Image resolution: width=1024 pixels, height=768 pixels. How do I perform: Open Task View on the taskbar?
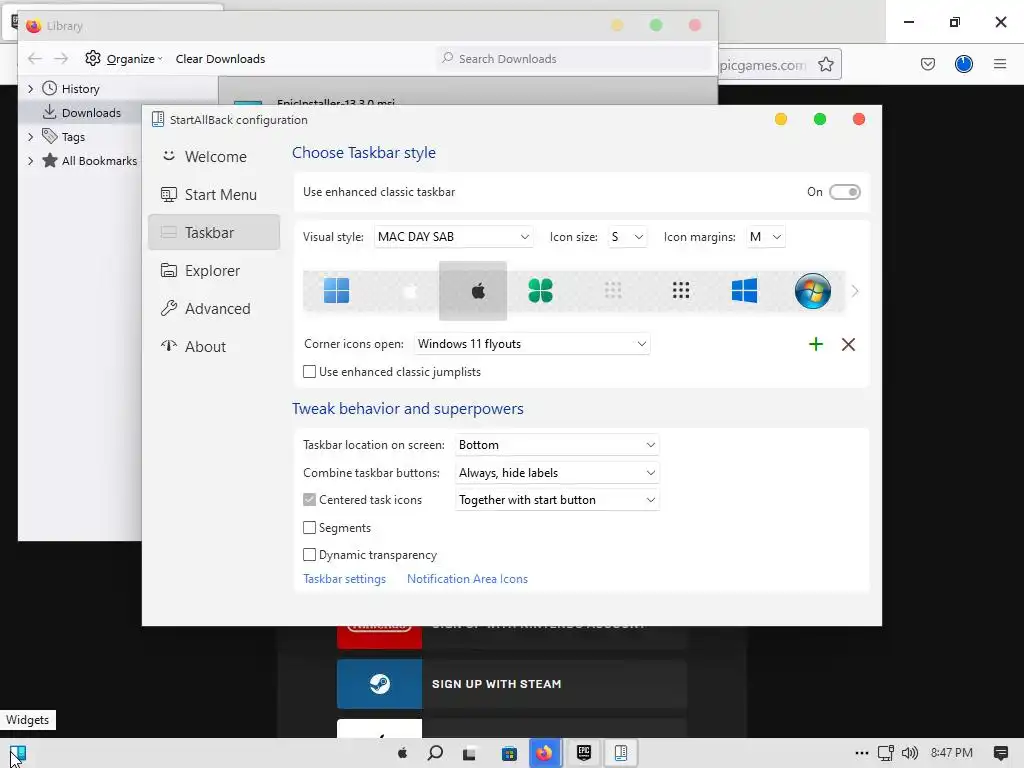tap(470, 753)
